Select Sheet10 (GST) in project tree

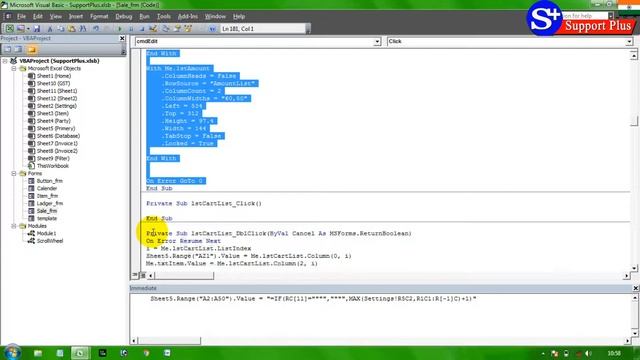click(53, 83)
